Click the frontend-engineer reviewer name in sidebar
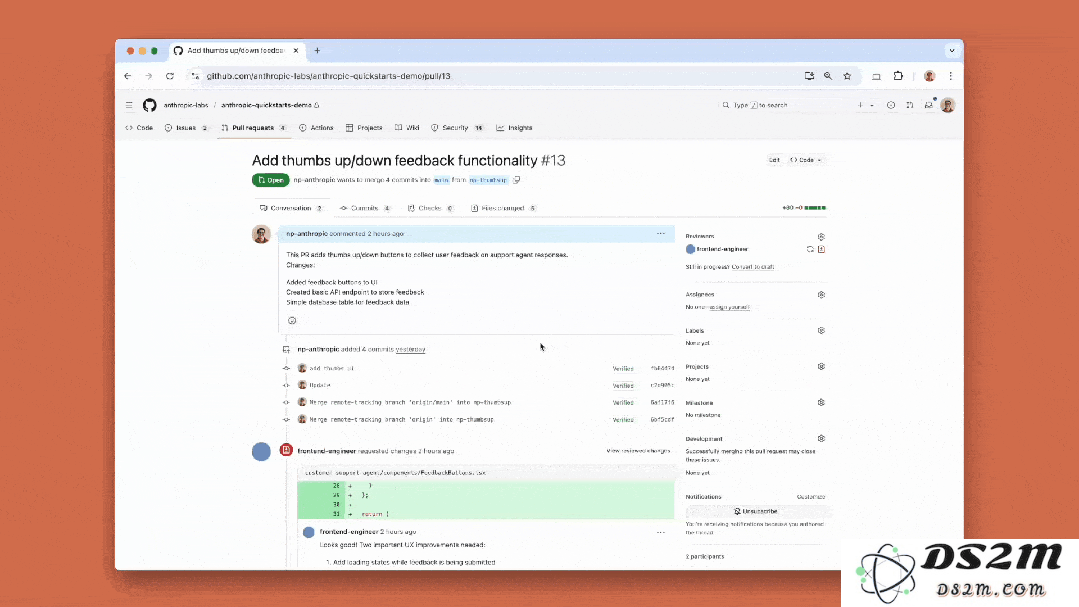This screenshot has height=607, width=1079. pos(722,249)
